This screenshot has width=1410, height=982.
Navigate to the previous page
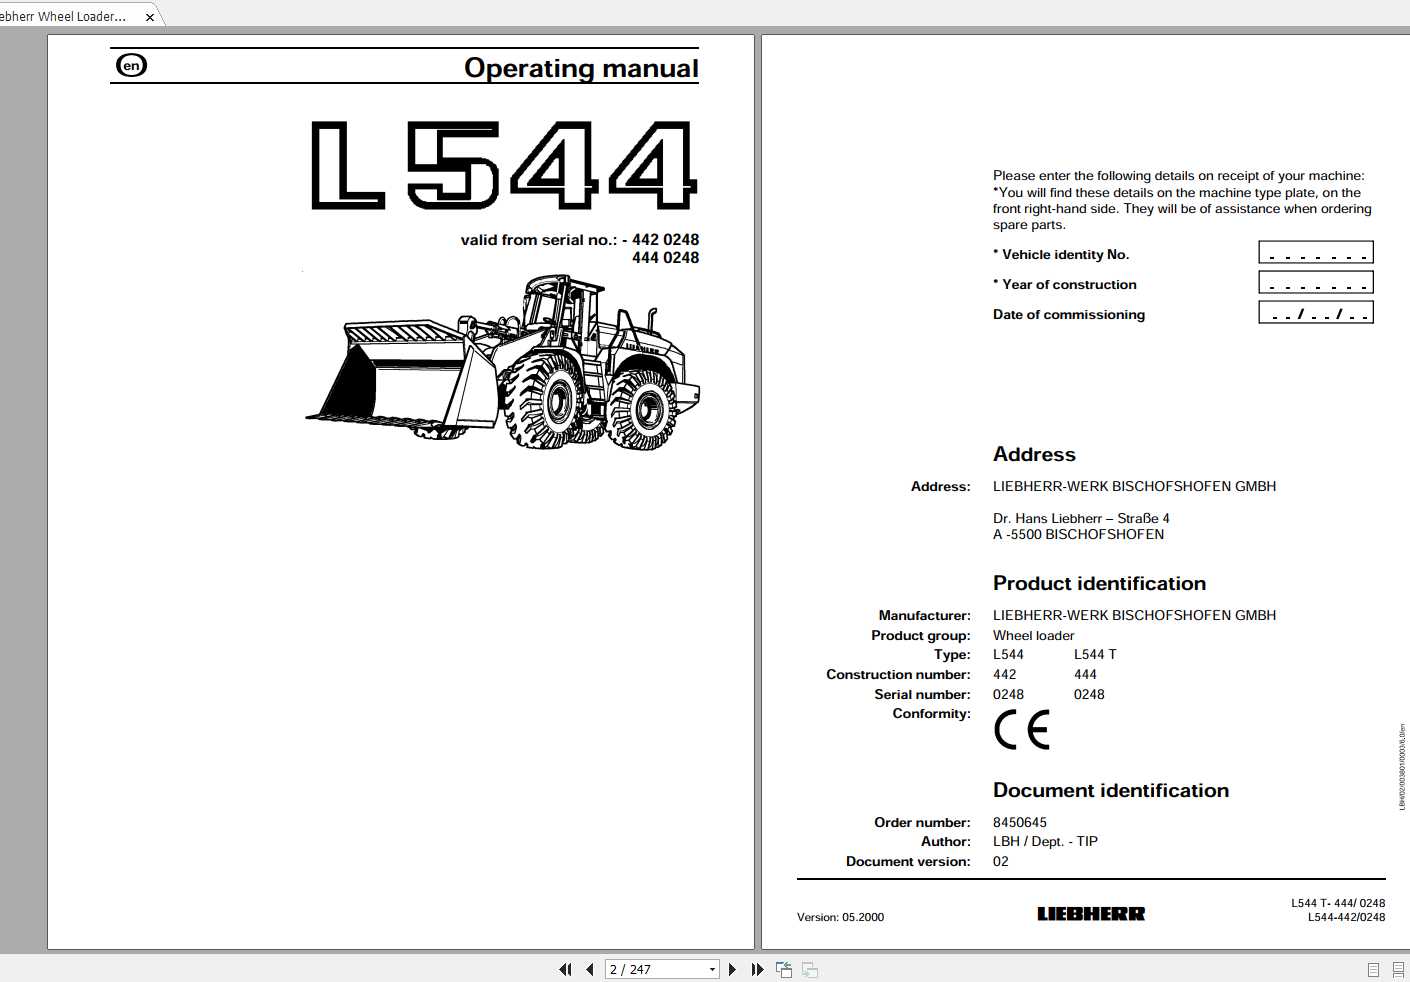(x=589, y=969)
